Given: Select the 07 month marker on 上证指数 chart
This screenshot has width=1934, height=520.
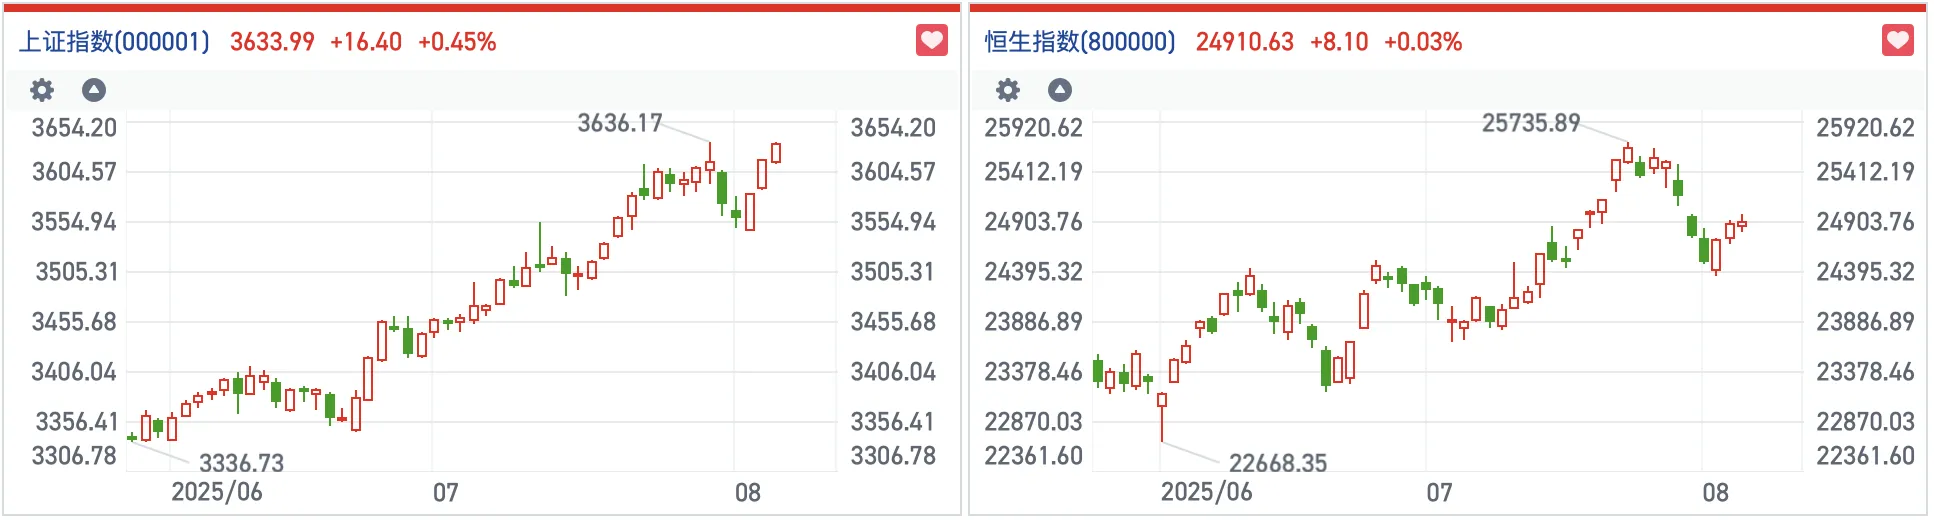Looking at the screenshot, I should tap(445, 492).
